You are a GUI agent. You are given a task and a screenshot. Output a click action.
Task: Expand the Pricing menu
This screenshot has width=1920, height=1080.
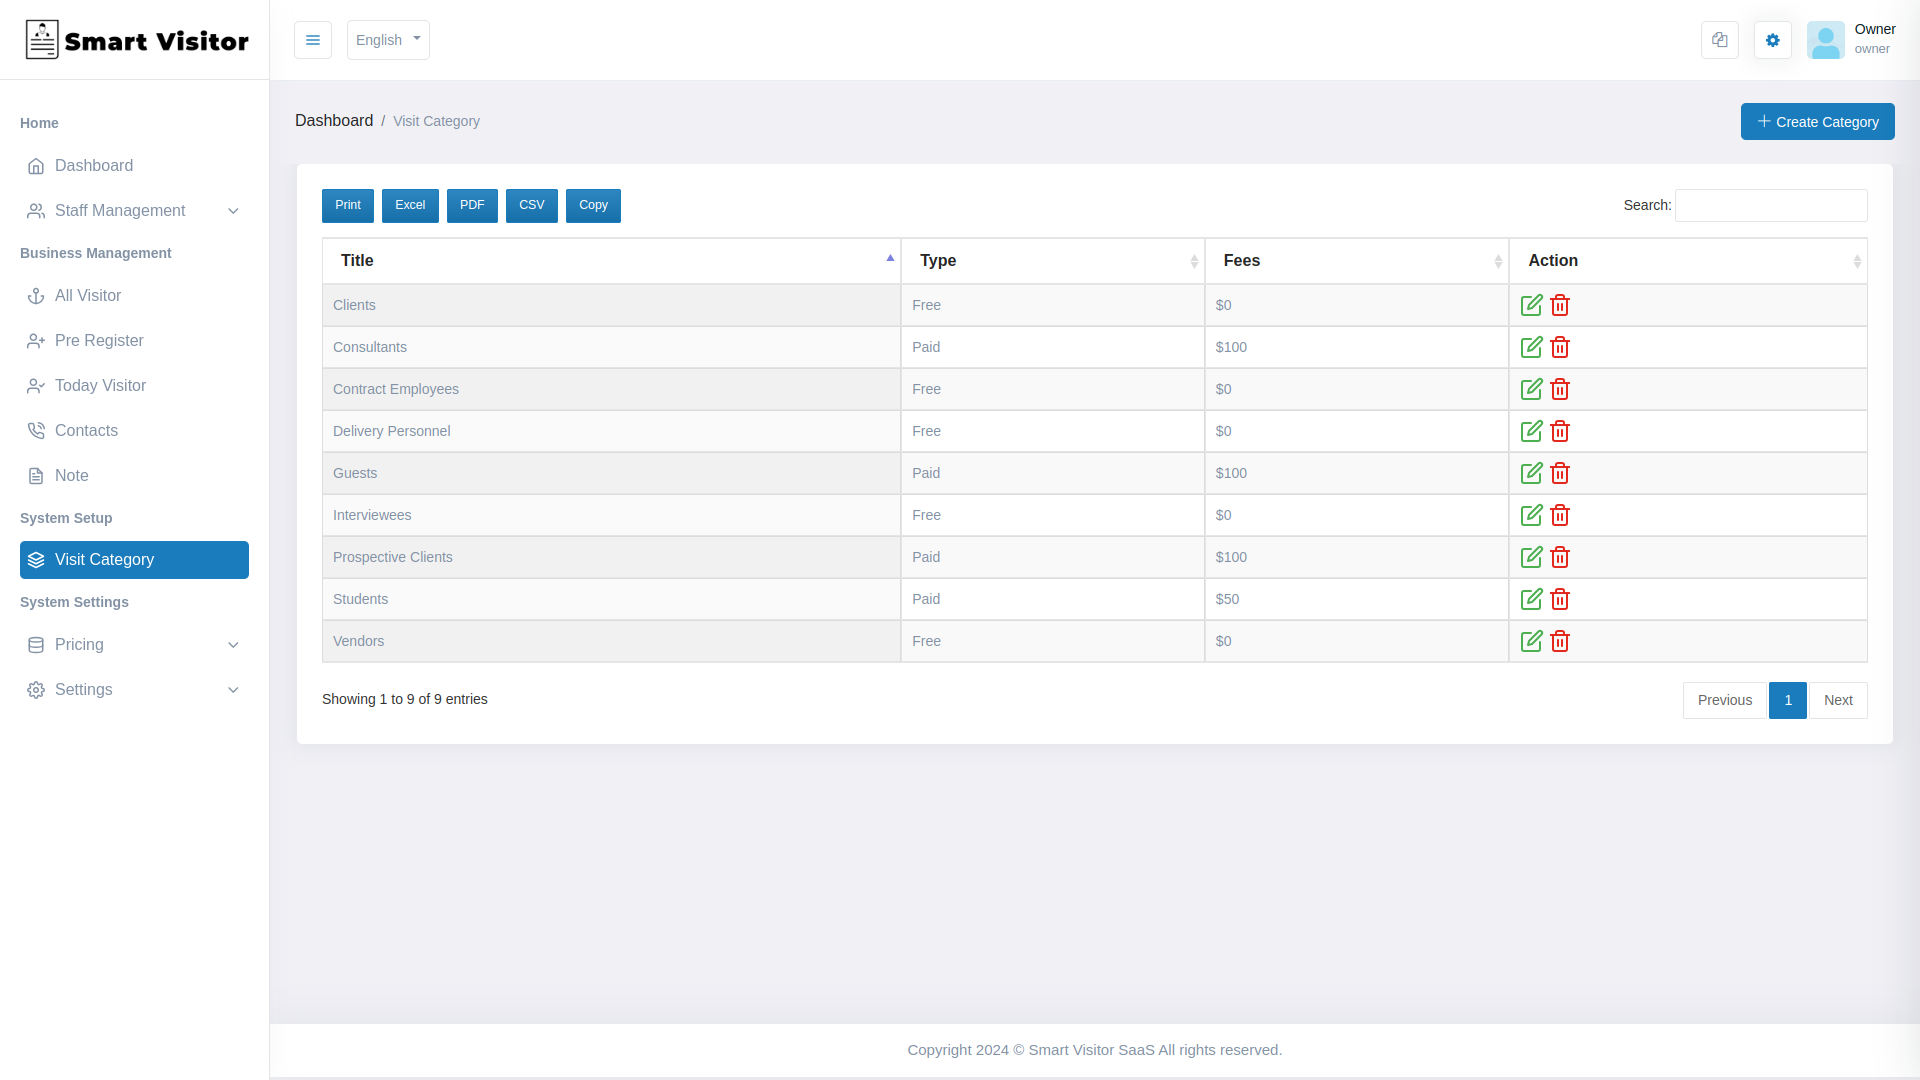[233, 645]
